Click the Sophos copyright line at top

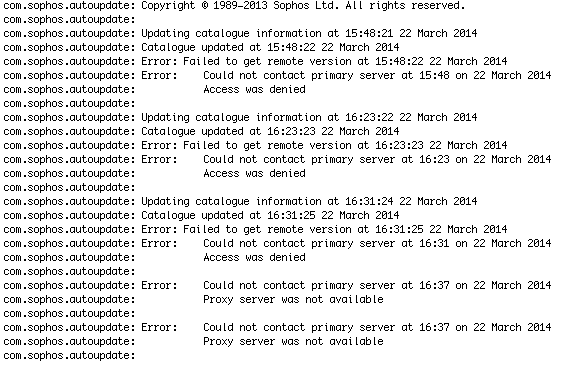234,6
